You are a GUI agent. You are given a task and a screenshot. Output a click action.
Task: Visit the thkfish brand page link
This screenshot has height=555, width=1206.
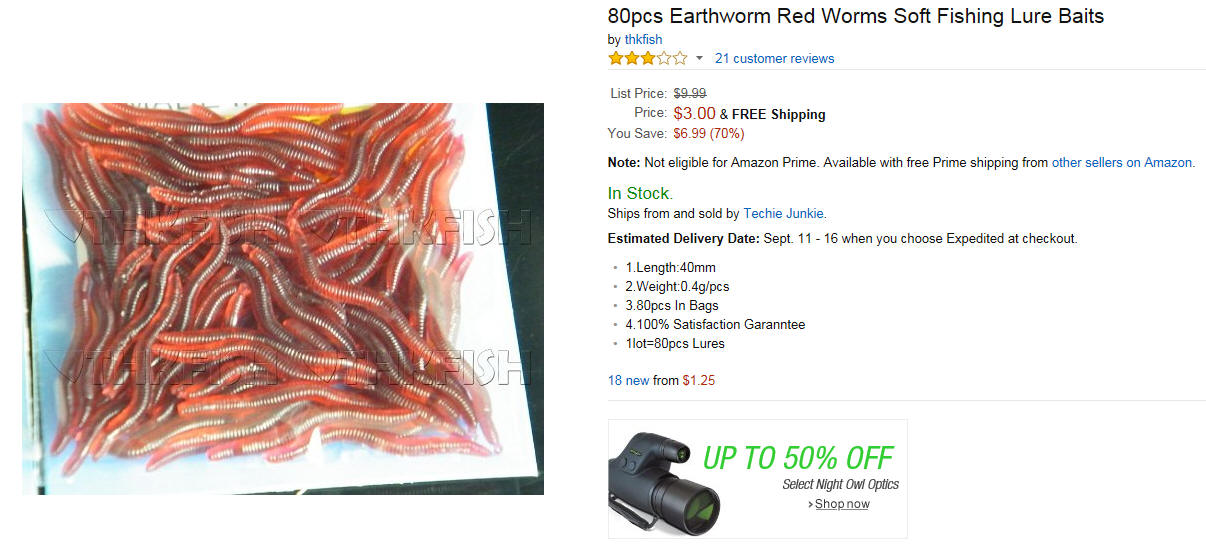[x=643, y=39]
